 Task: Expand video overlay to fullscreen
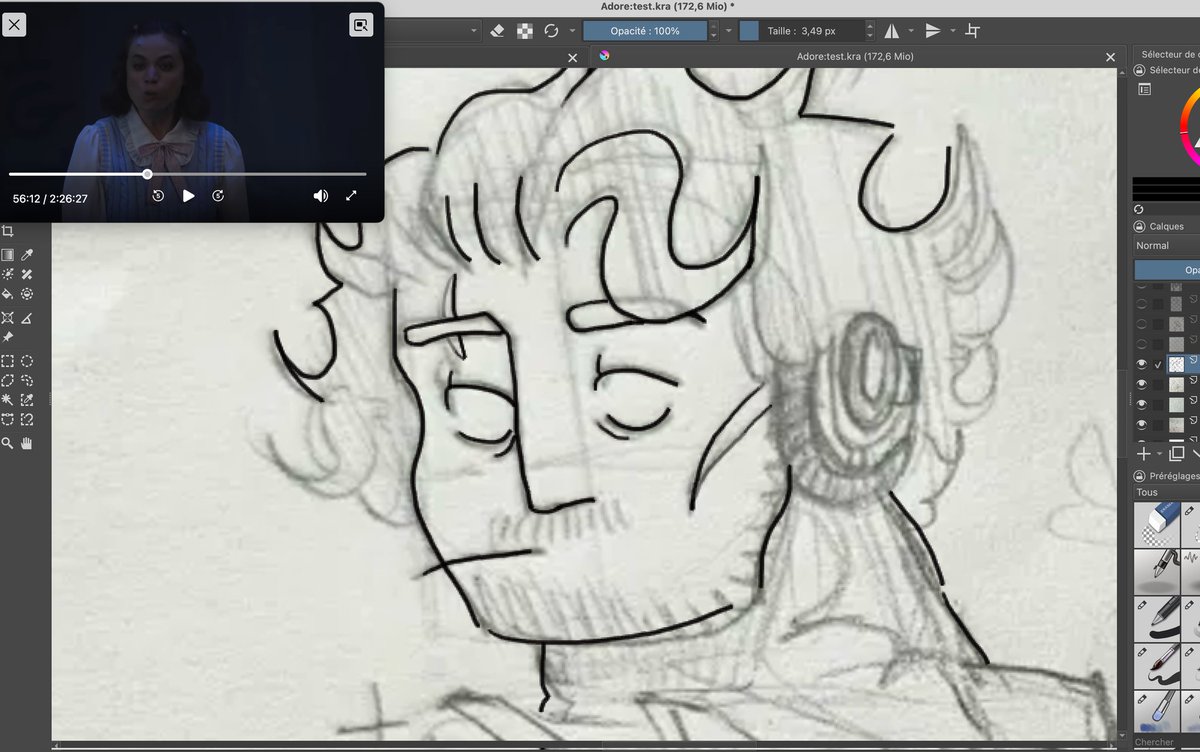click(x=351, y=196)
